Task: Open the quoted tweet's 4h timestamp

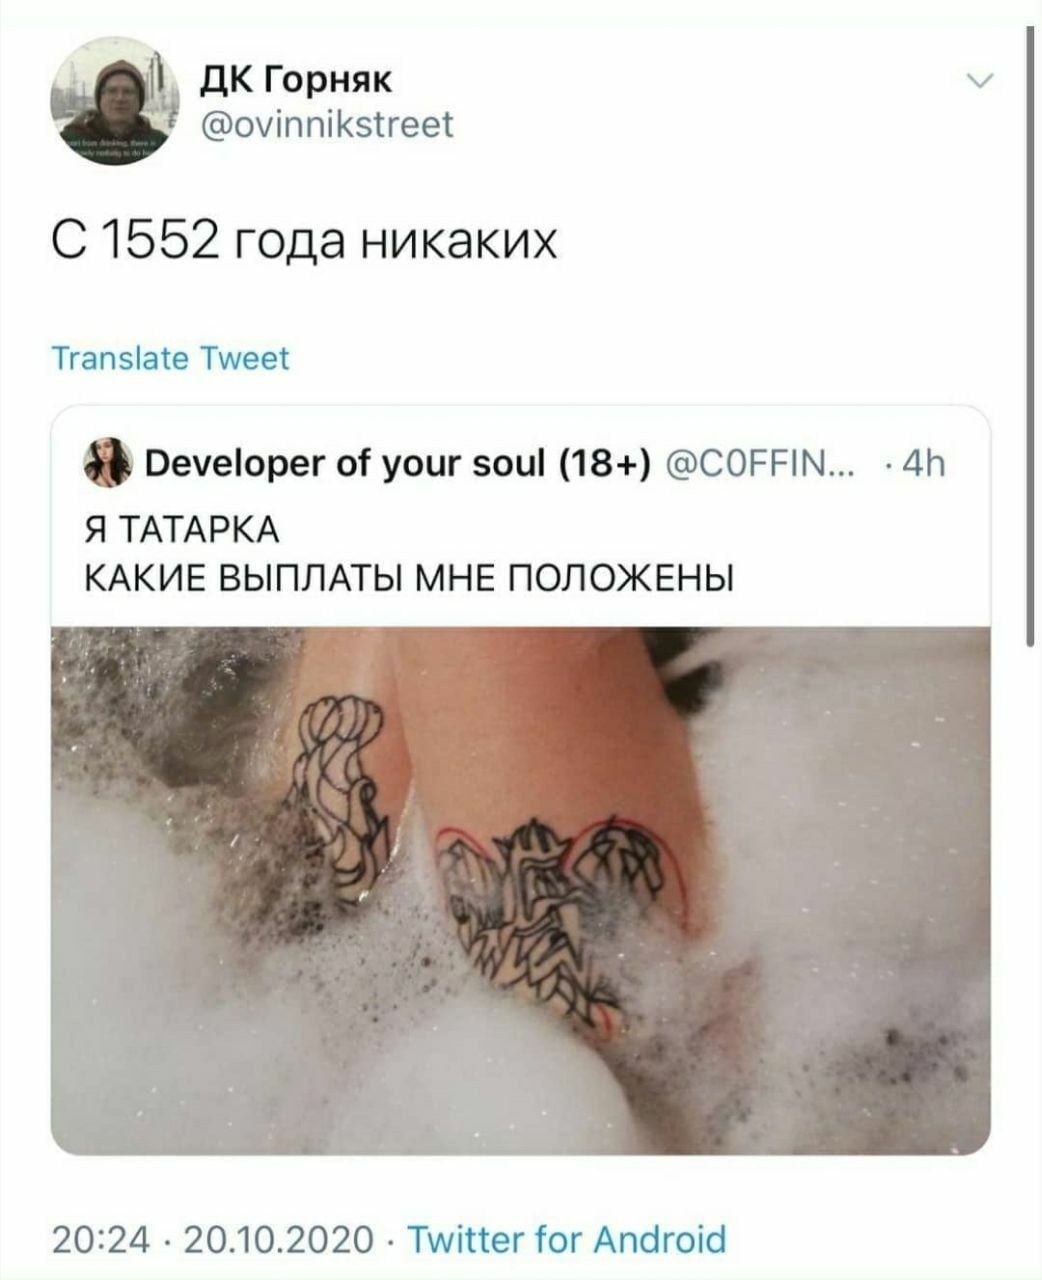Action: coord(915,465)
